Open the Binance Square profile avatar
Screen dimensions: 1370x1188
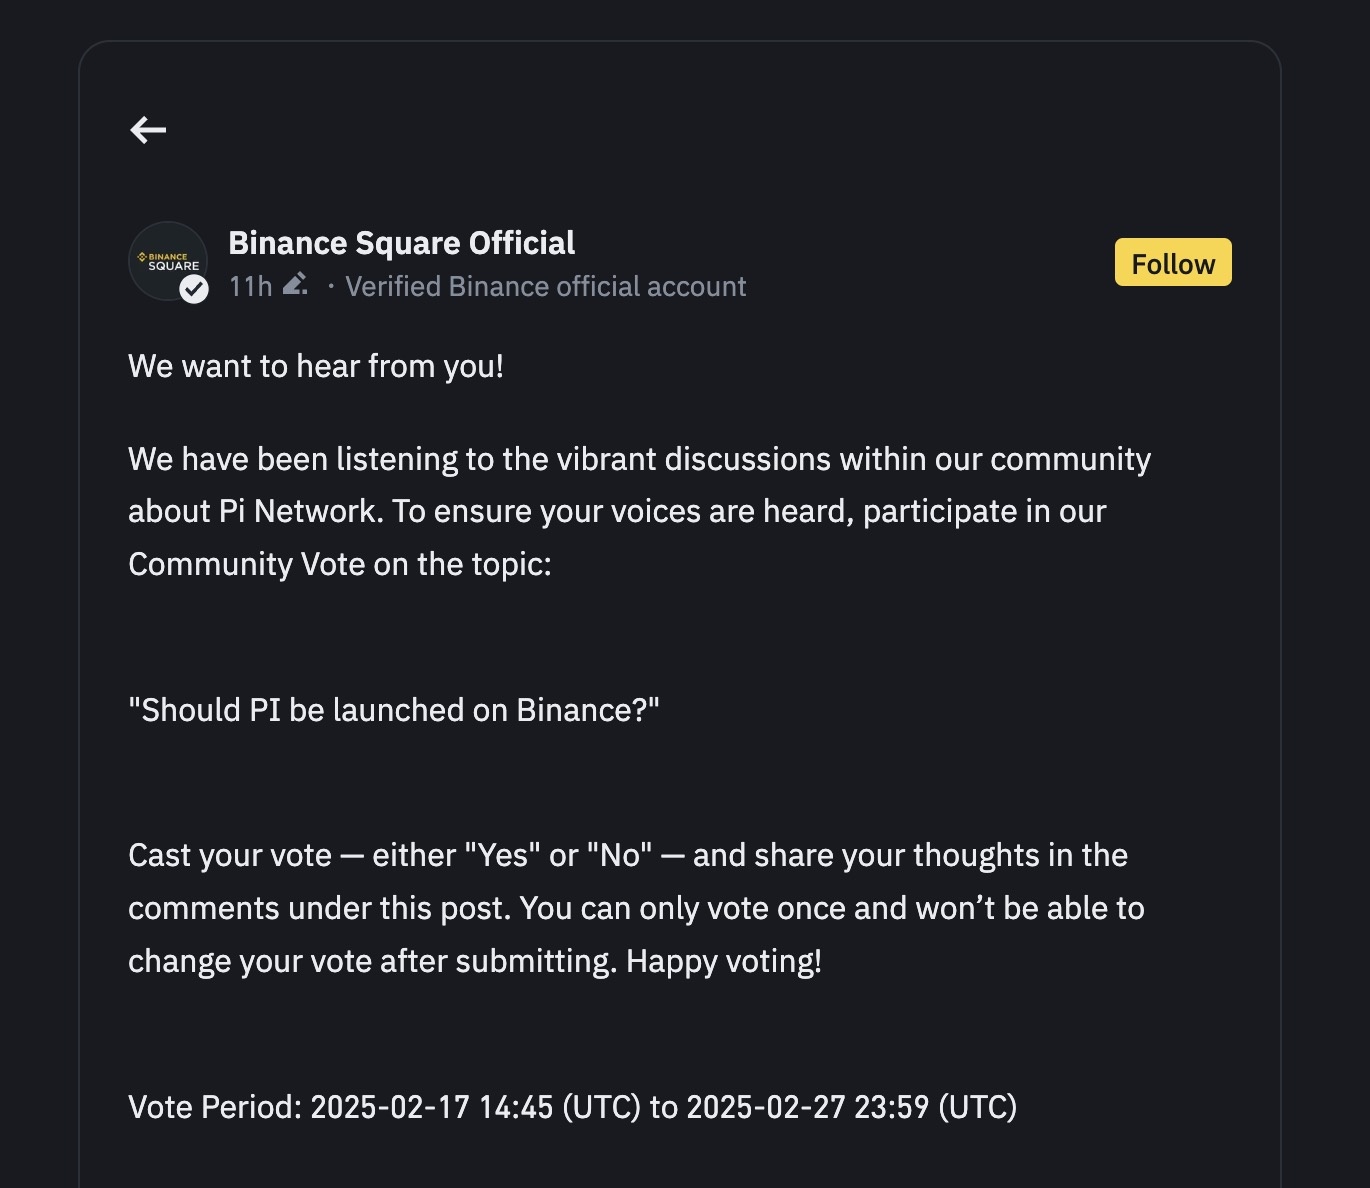(166, 259)
